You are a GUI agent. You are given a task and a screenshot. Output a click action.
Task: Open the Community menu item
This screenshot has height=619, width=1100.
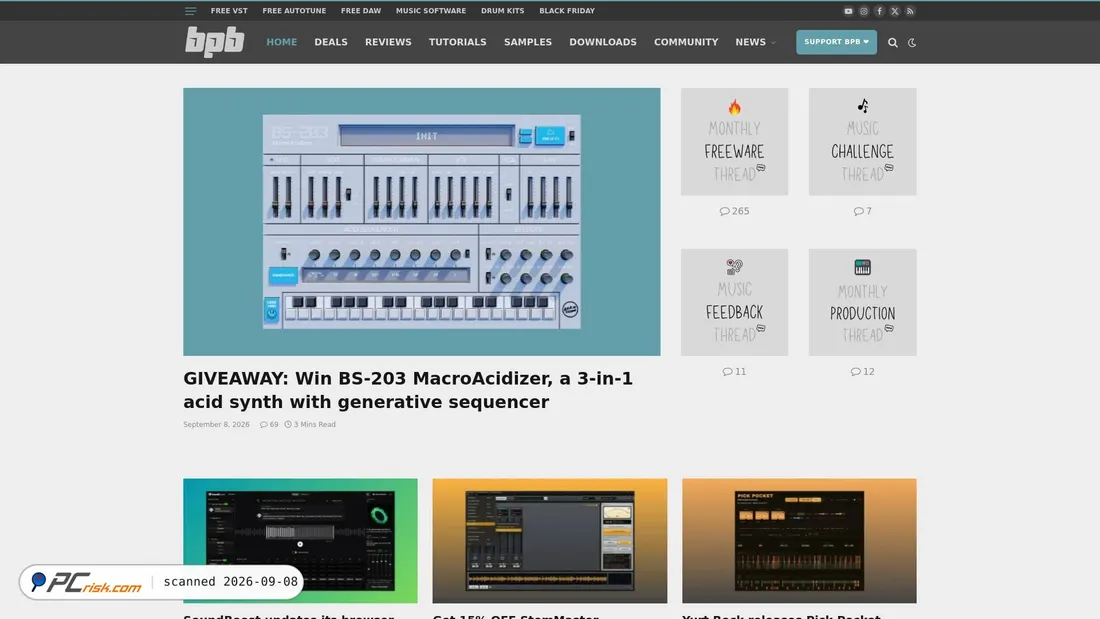[686, 42]
